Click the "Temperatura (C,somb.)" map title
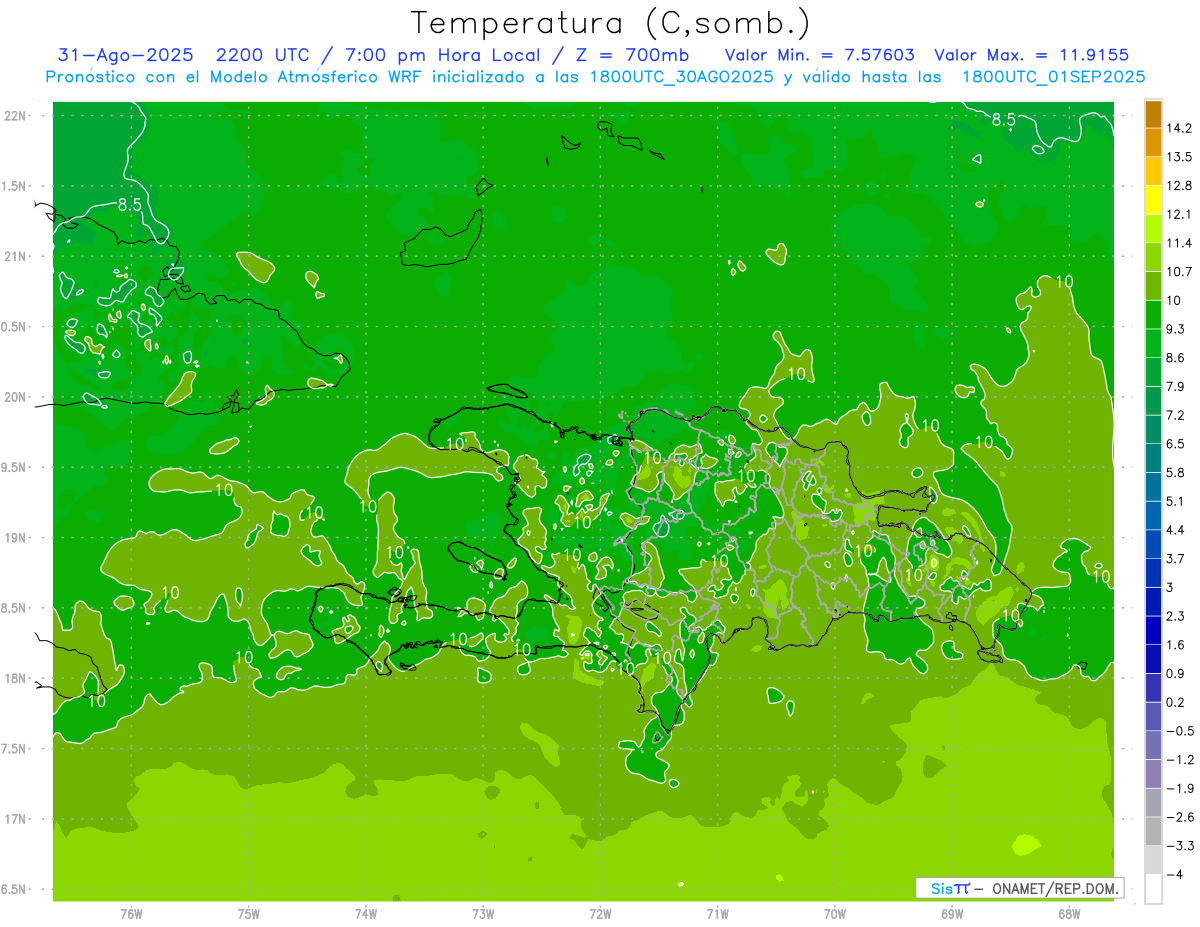This screenshot has height=927, width=1200. coord(610,23)
